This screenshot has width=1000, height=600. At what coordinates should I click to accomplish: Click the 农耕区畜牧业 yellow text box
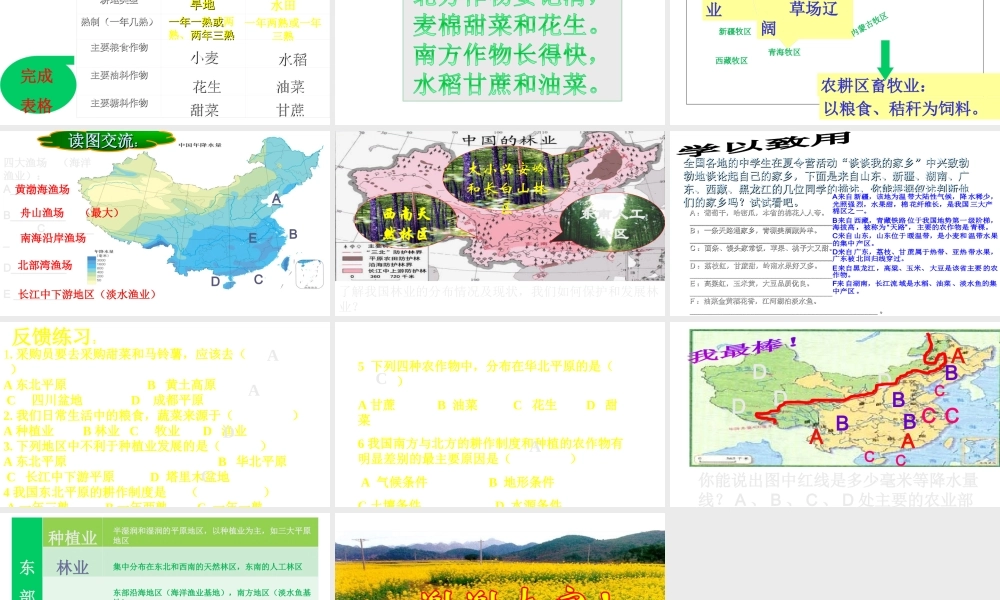pos(906,96)
